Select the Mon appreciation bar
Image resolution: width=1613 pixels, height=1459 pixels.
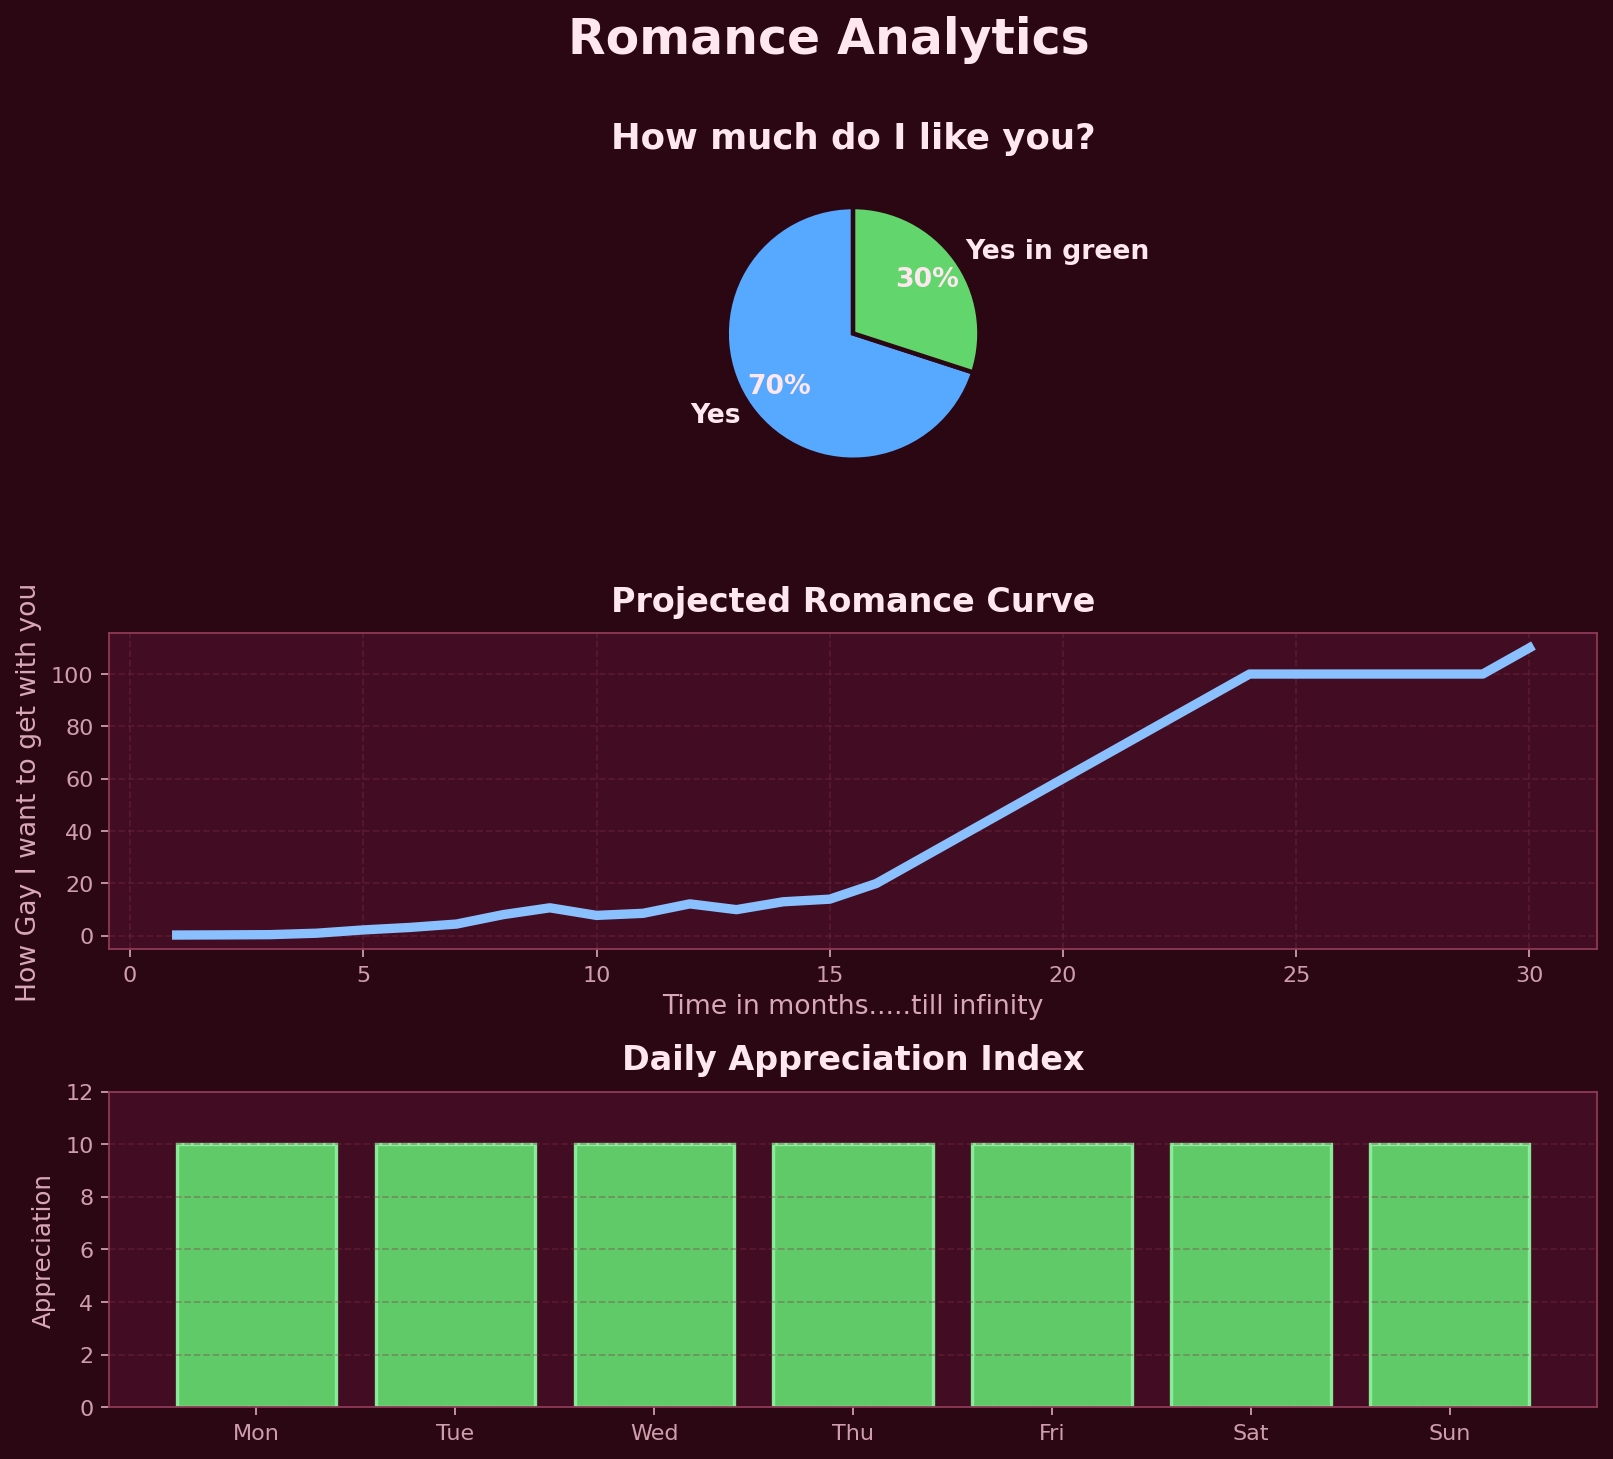click(256, 1275)
